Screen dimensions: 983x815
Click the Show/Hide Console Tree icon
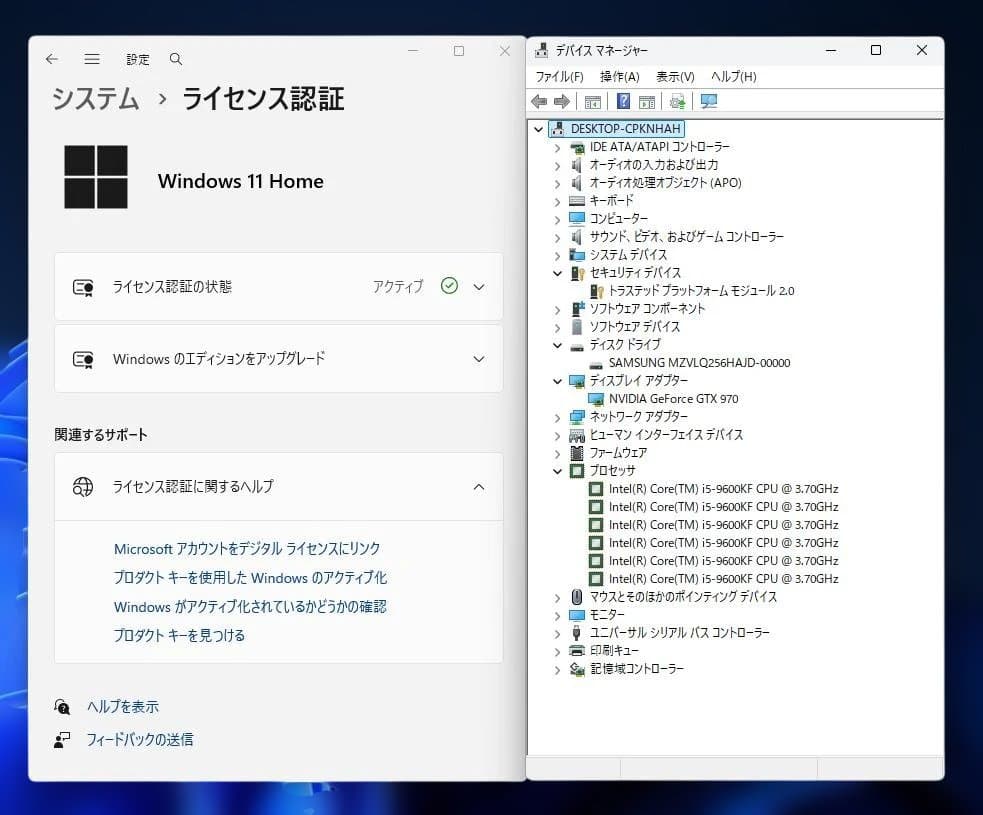coord(592,101)
